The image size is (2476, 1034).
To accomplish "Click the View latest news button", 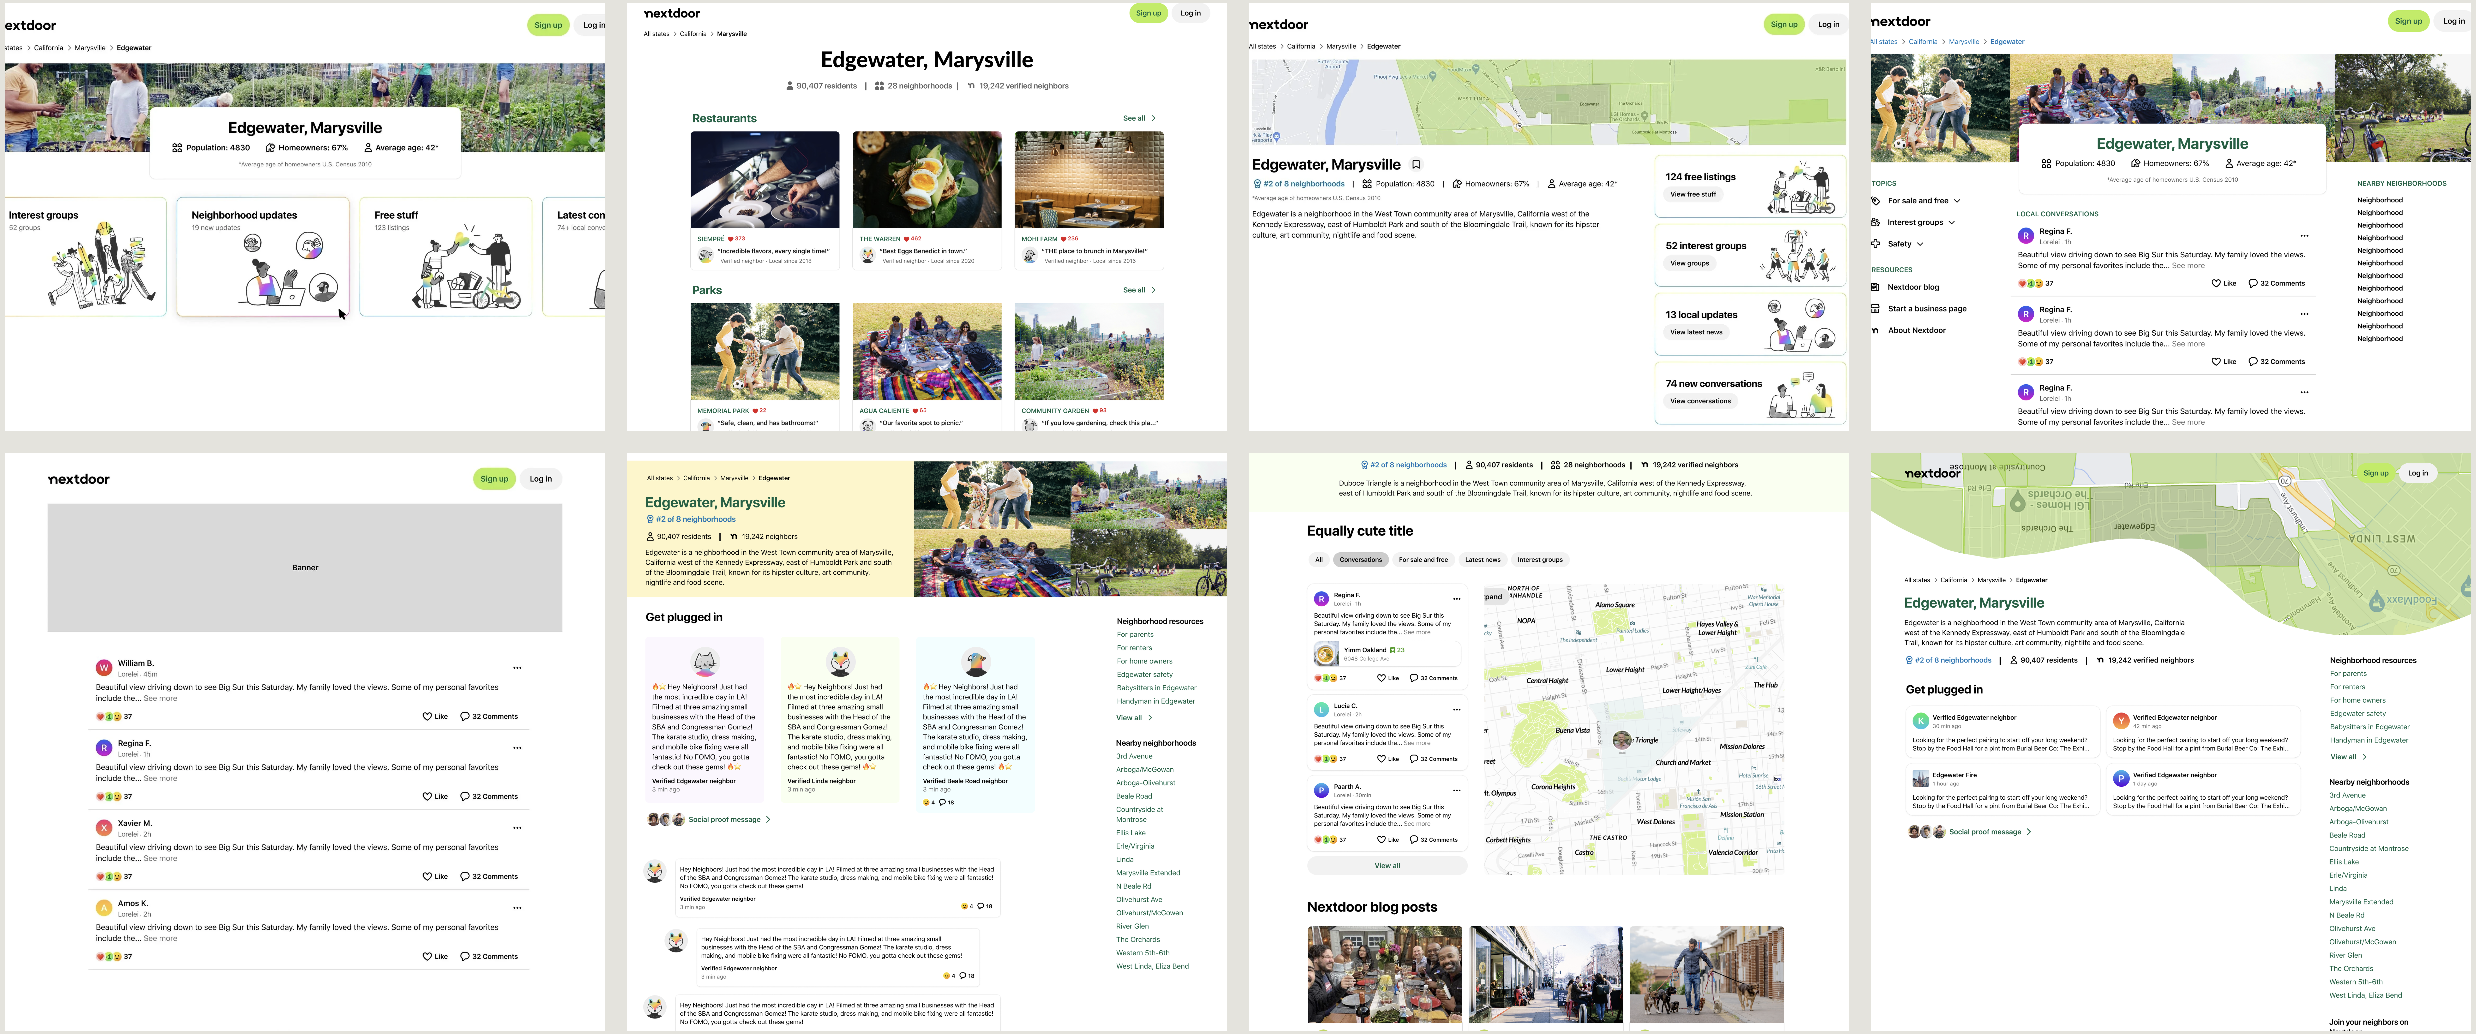I will [1696, 332].
